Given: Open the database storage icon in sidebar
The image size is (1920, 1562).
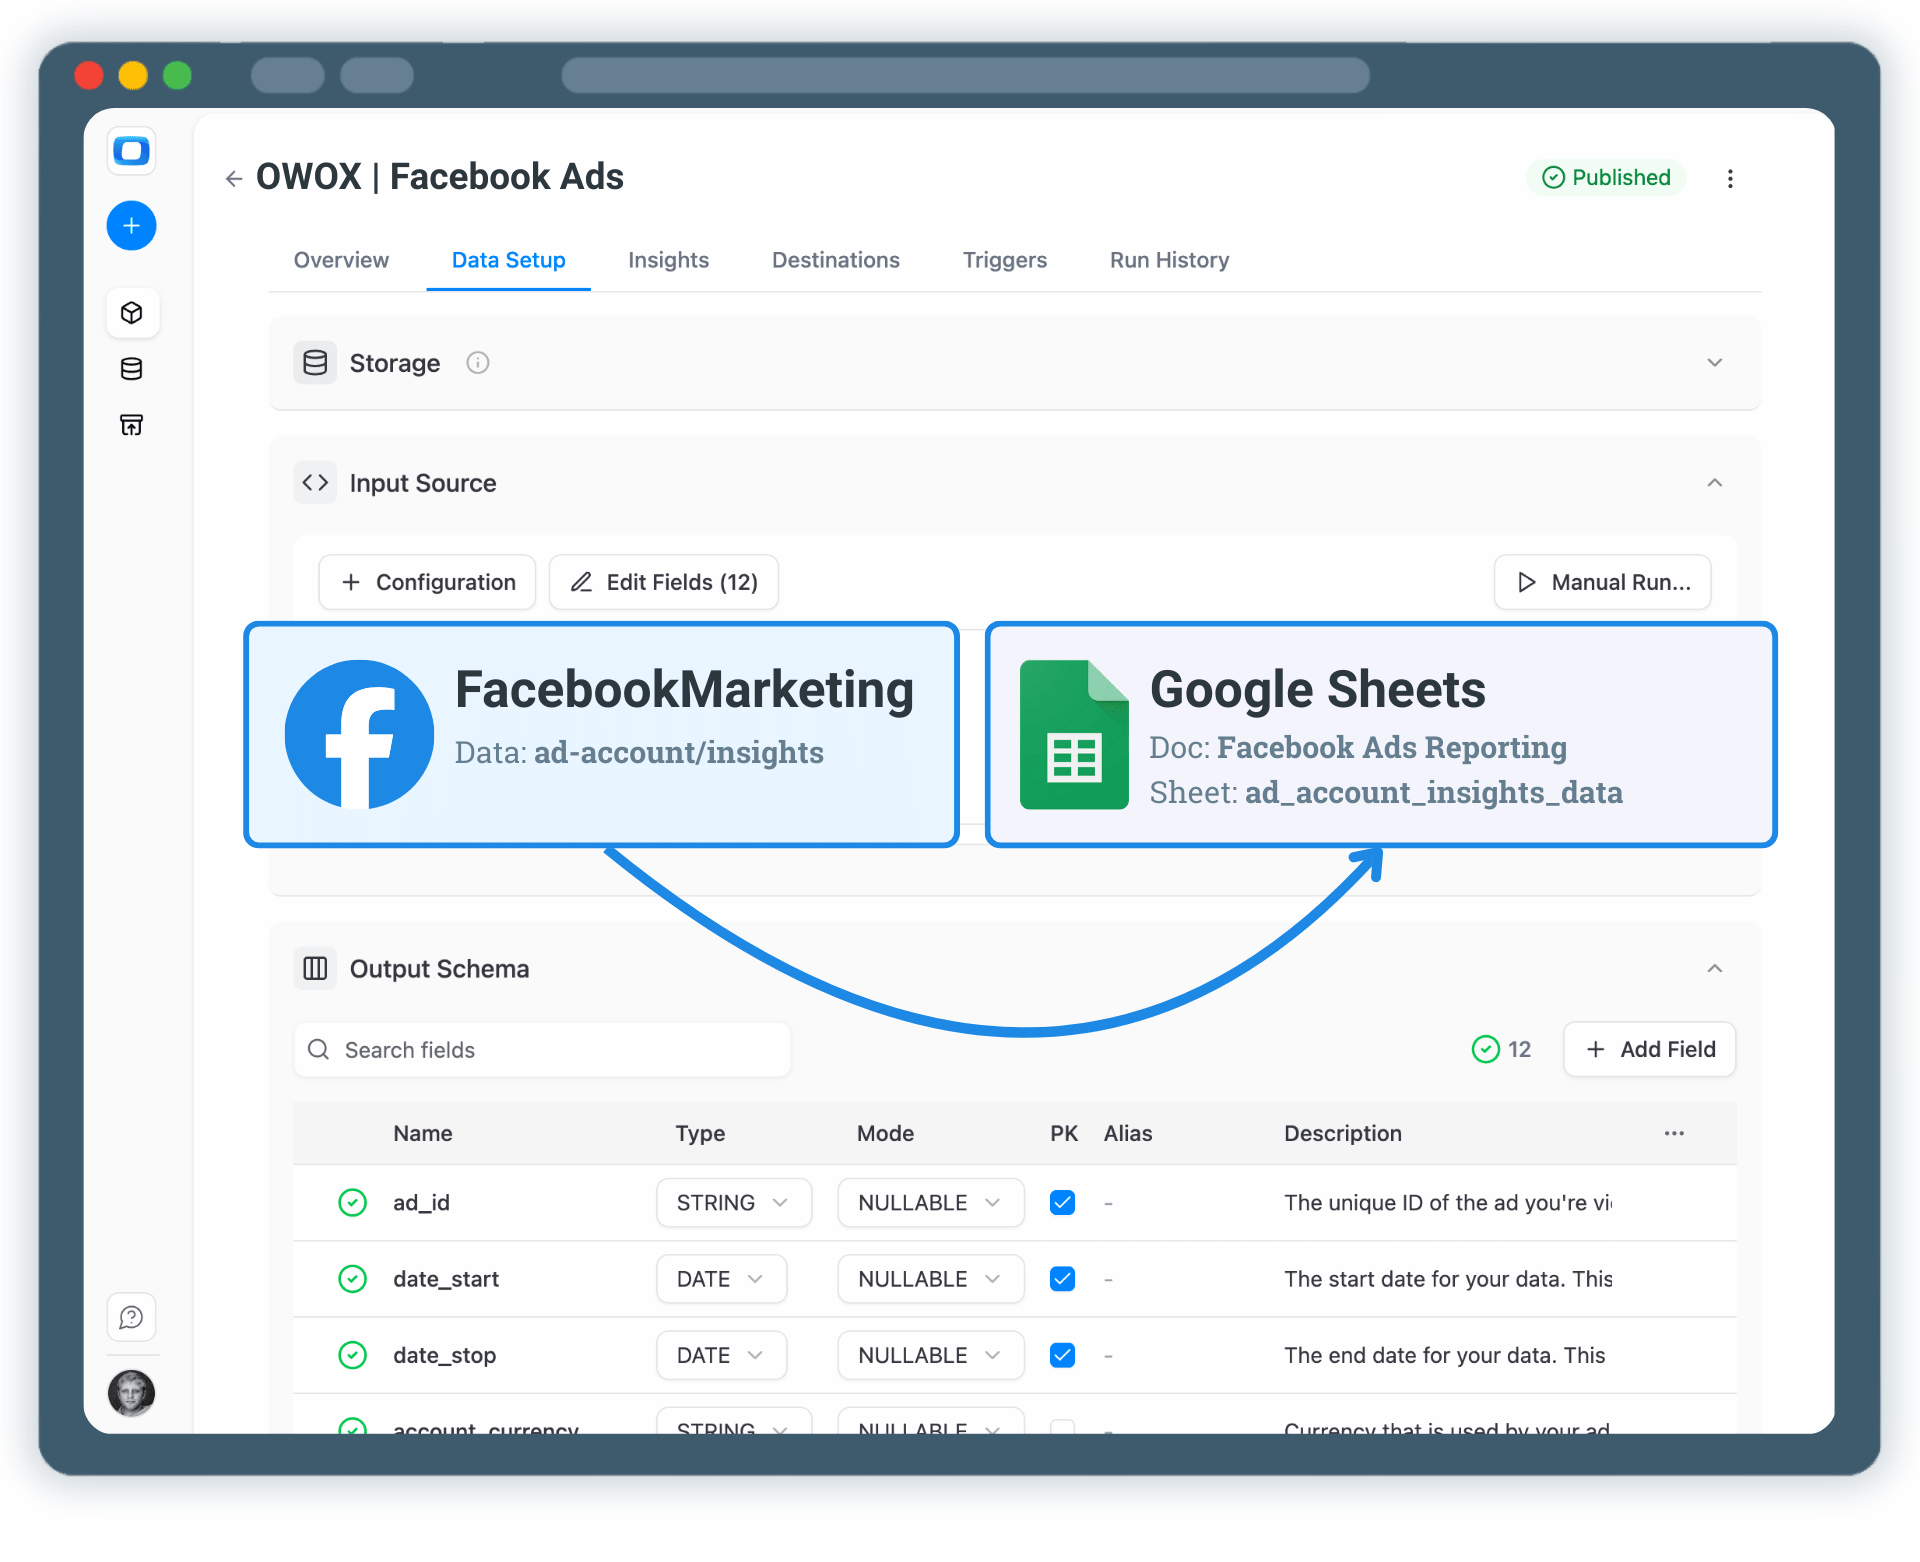Looking at the screenshot, I should pos(131,368).
